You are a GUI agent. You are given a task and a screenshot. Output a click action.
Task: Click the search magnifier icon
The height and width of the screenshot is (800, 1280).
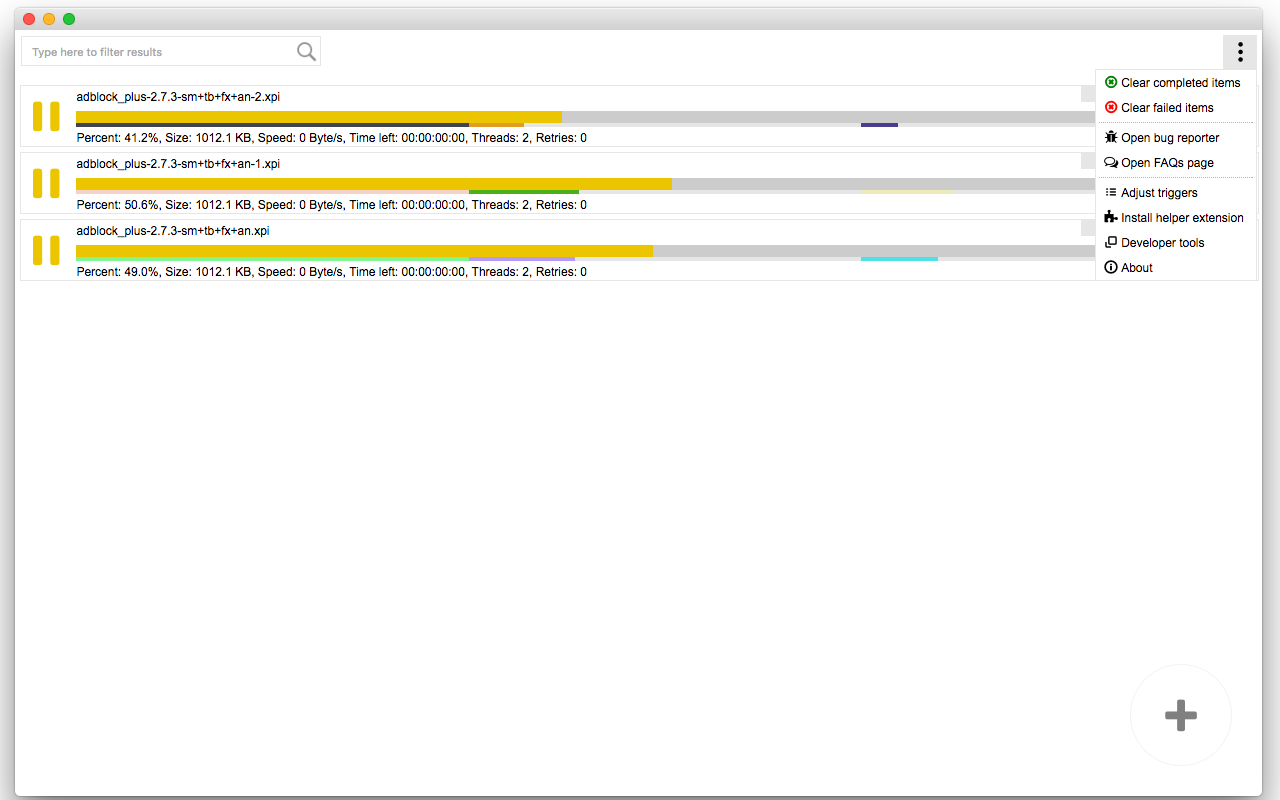306,51
